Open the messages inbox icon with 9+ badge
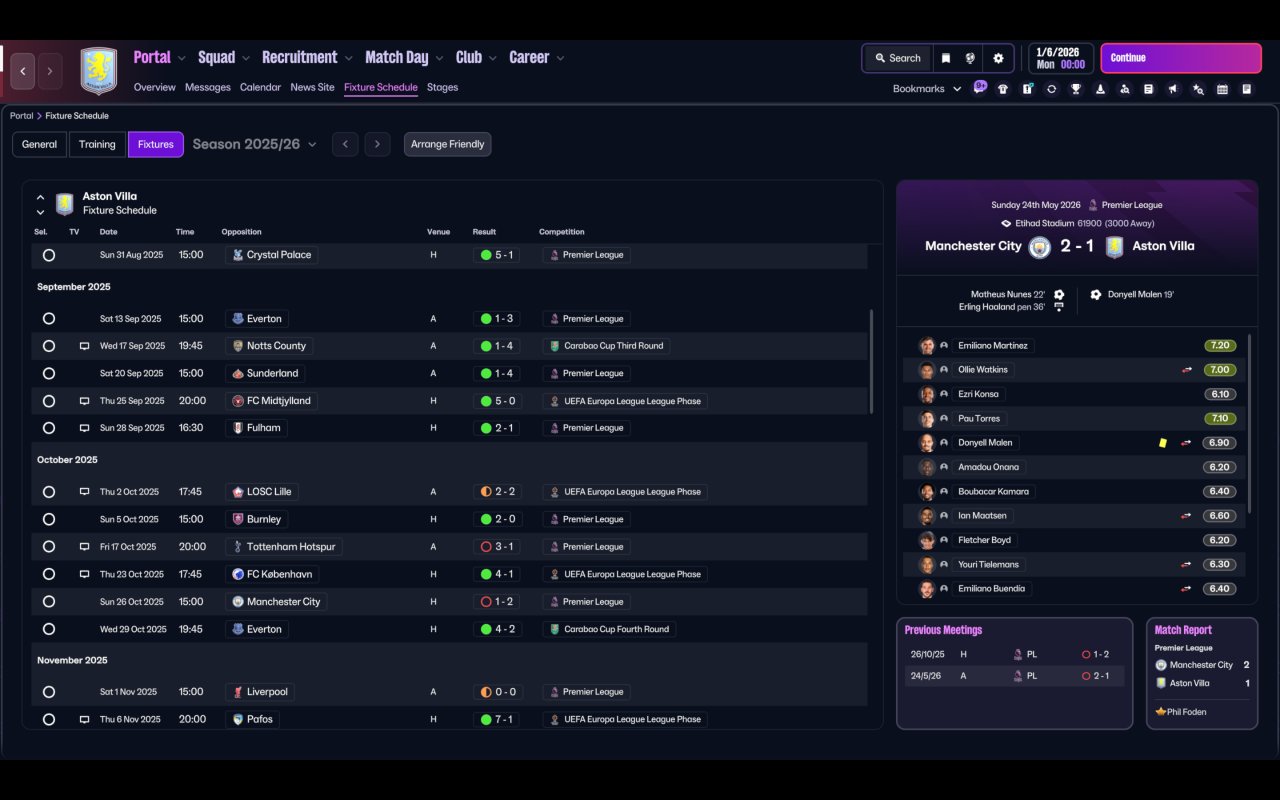This screenshot has width=1280, height=800. click(979, 88)
